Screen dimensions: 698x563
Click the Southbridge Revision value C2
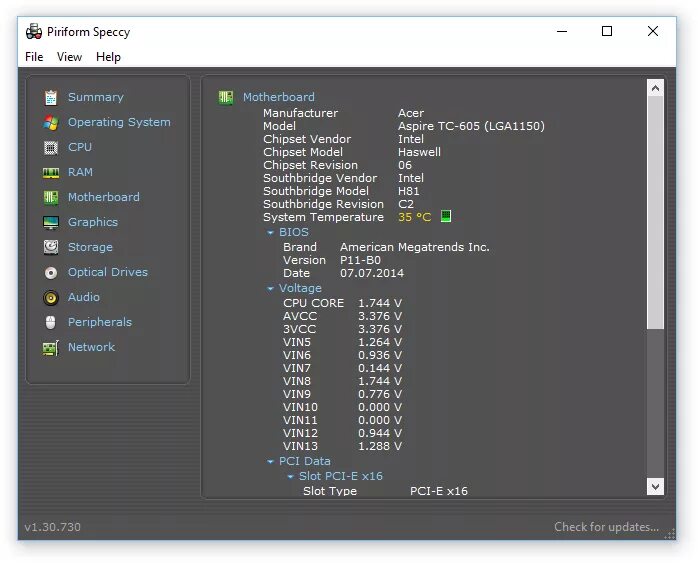pos(406,204)
